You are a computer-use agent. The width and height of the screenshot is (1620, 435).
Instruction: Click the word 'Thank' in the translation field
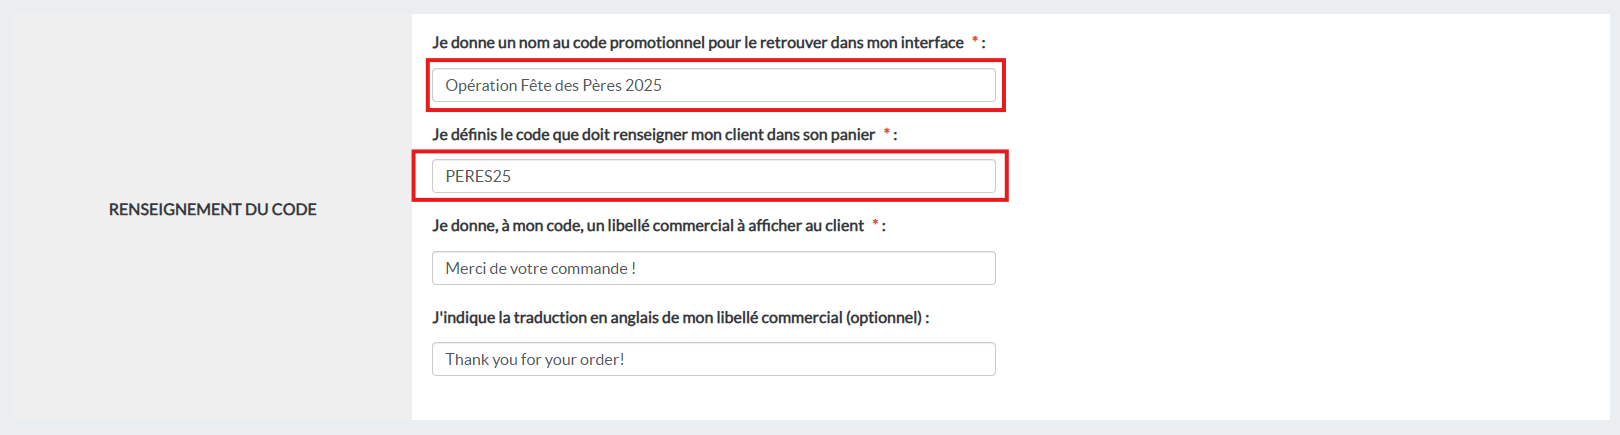click(x=467, y=360)
